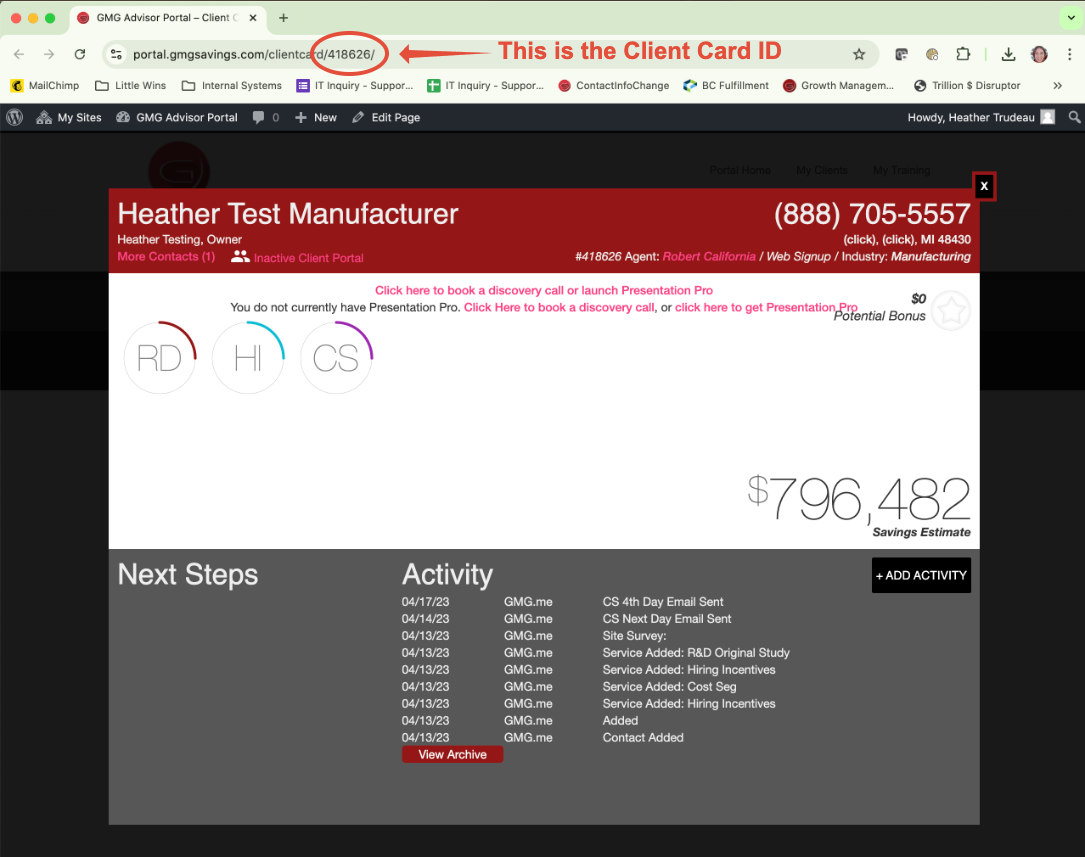Select CS 4th Day Email Sent activity
The height and width of the screenshot is (857, 1085).
click(663, 602)
